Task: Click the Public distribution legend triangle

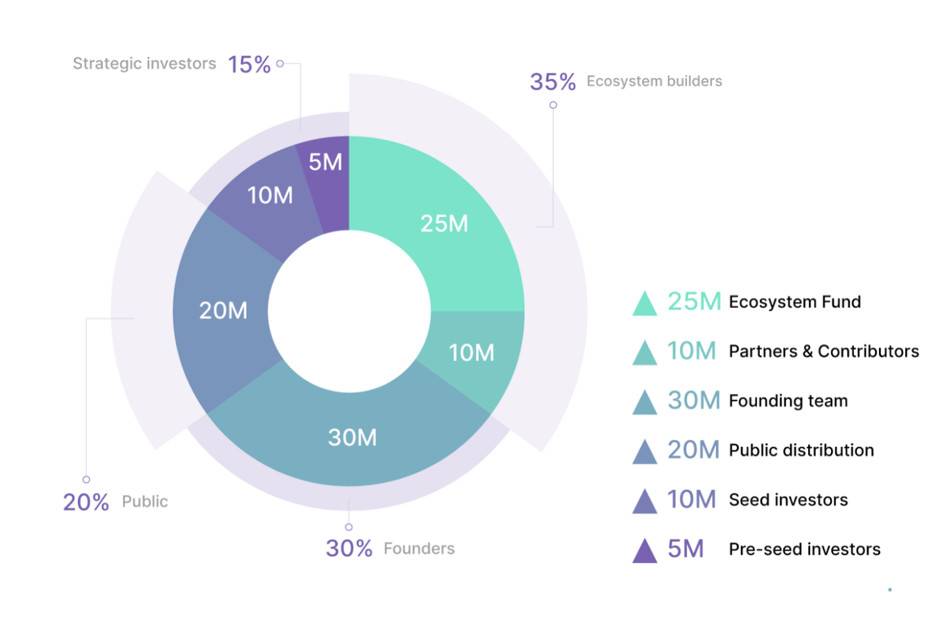Action: 645,453
